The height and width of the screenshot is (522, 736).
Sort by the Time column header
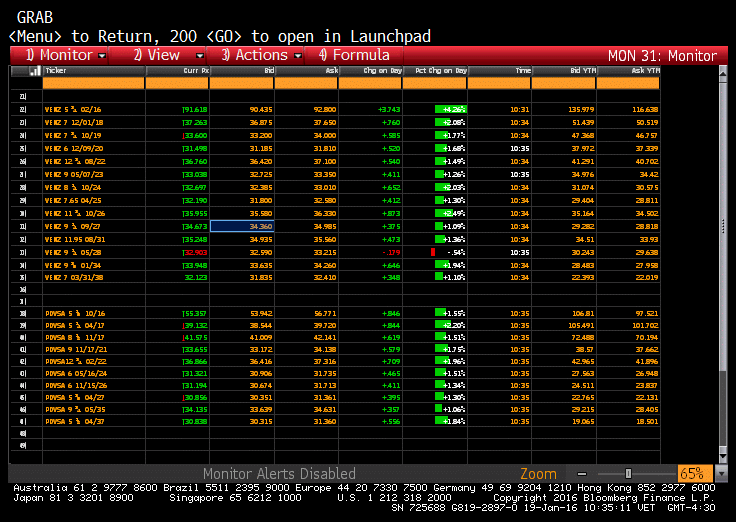tap(500, 71)
